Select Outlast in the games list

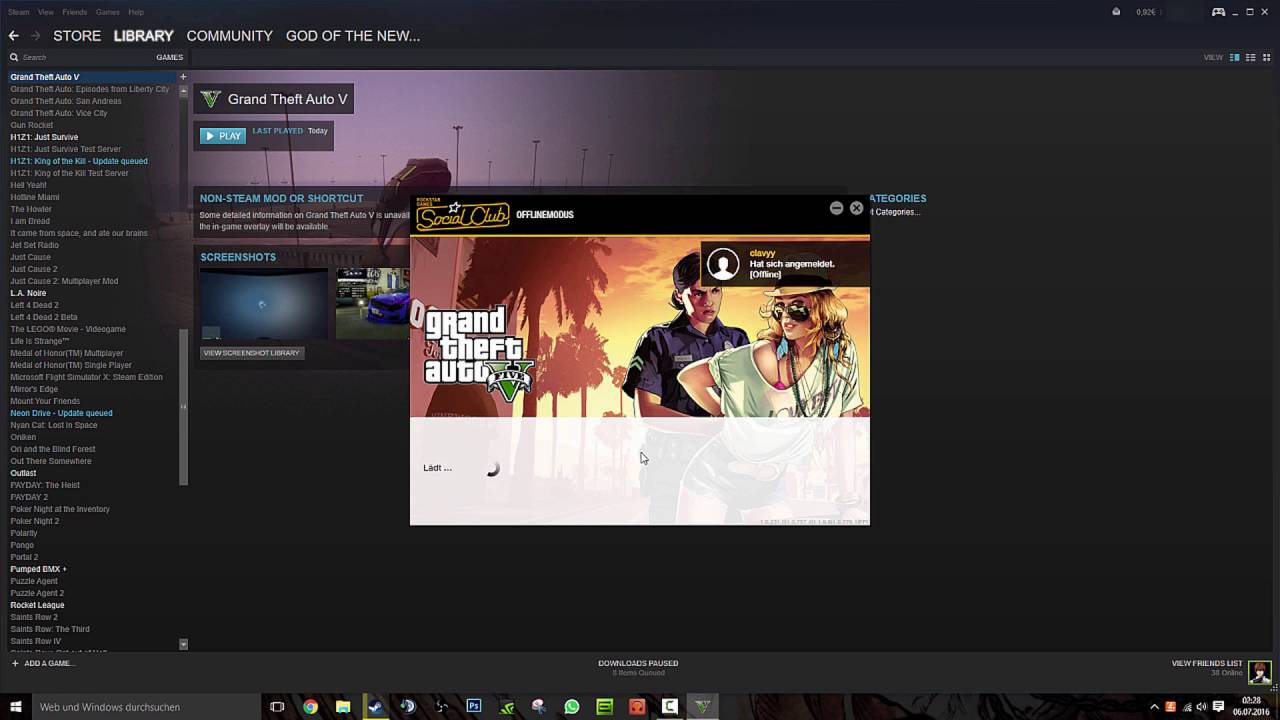pos(23,473)
